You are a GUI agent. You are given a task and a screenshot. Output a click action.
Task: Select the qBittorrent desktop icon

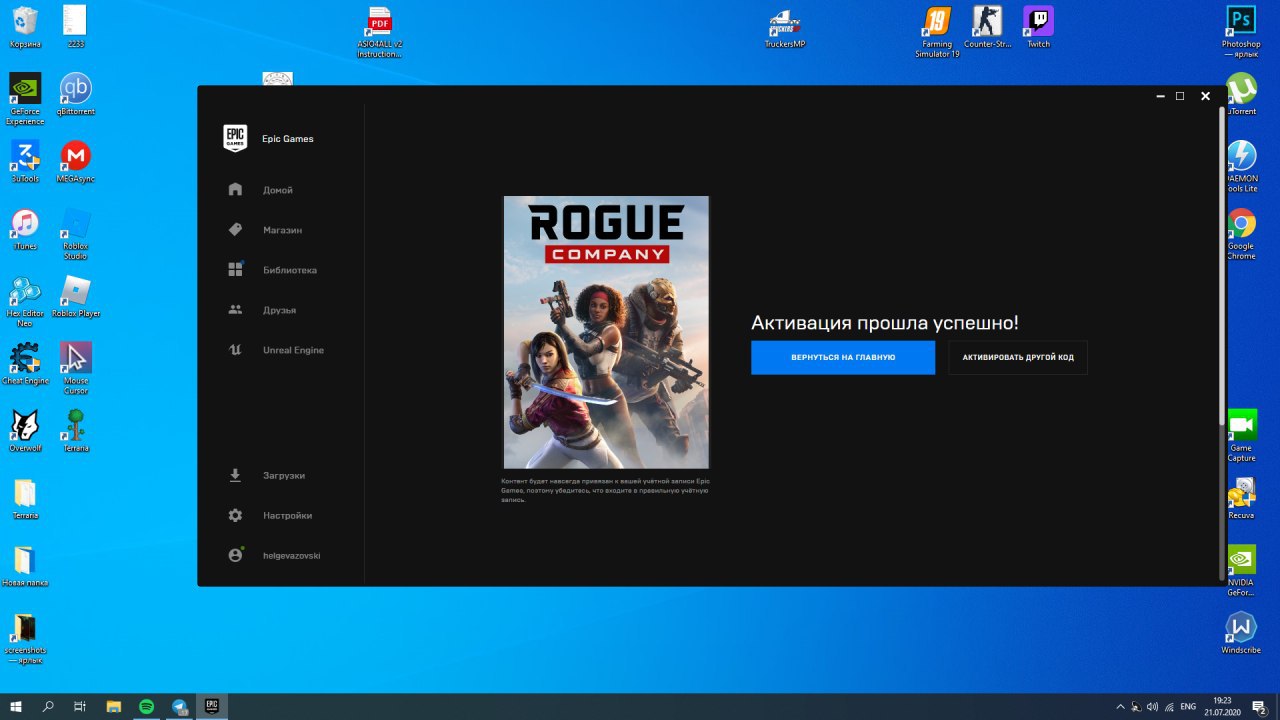(x=75, y=94)
